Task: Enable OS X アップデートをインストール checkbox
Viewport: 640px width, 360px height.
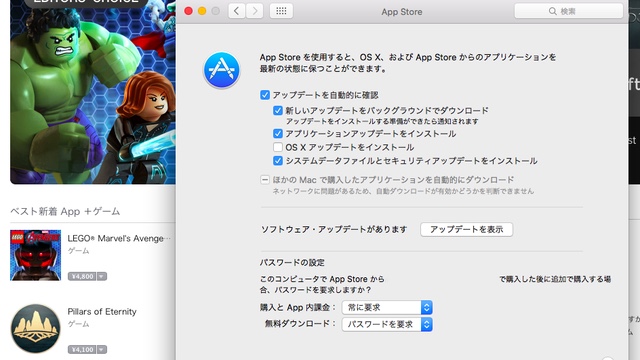Action: (278, 147)
